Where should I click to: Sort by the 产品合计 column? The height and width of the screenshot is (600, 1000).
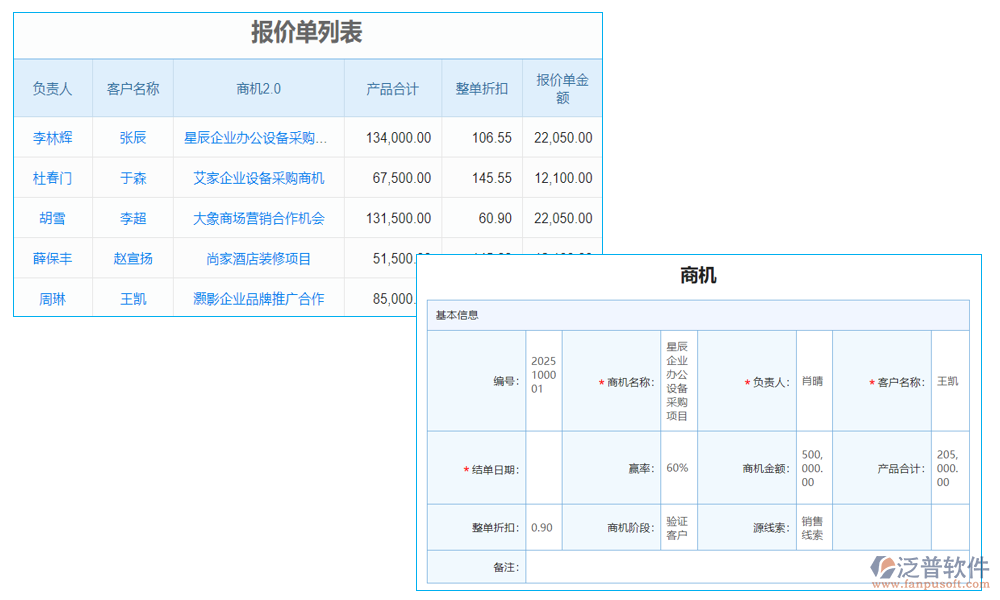tap(392, 88)
